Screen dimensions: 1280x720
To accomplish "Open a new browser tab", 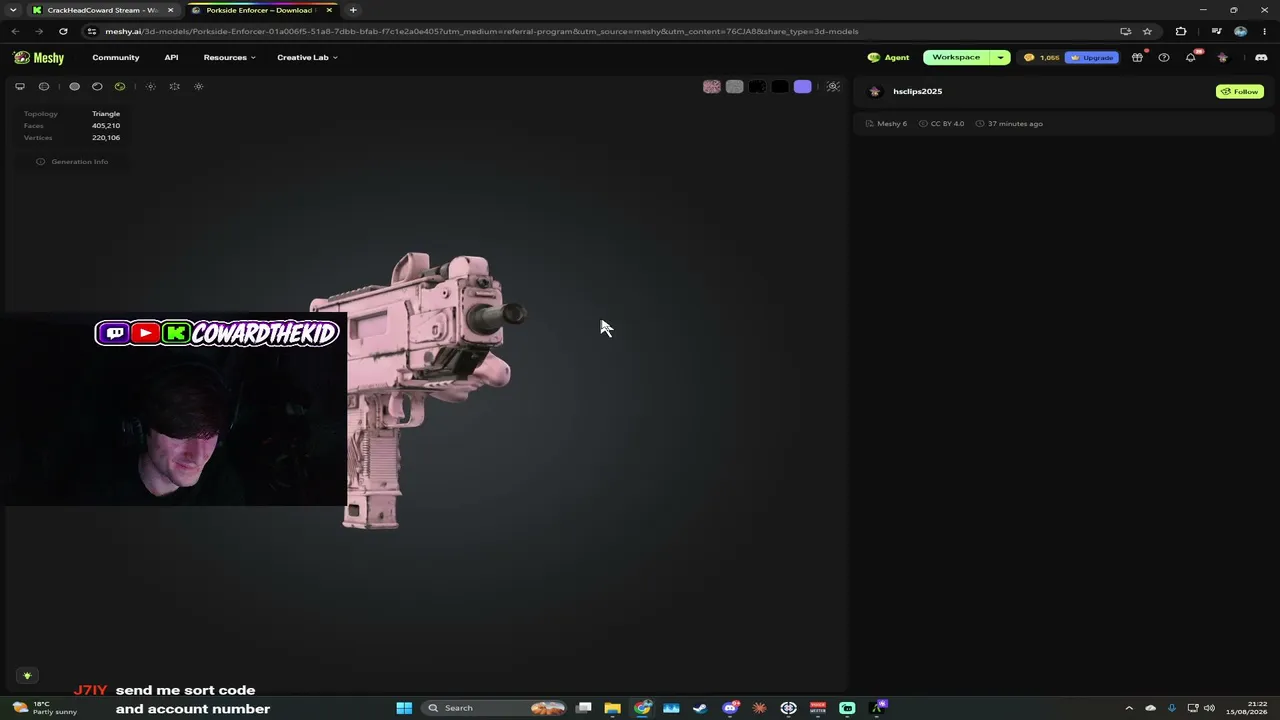I will coord(353,10).
